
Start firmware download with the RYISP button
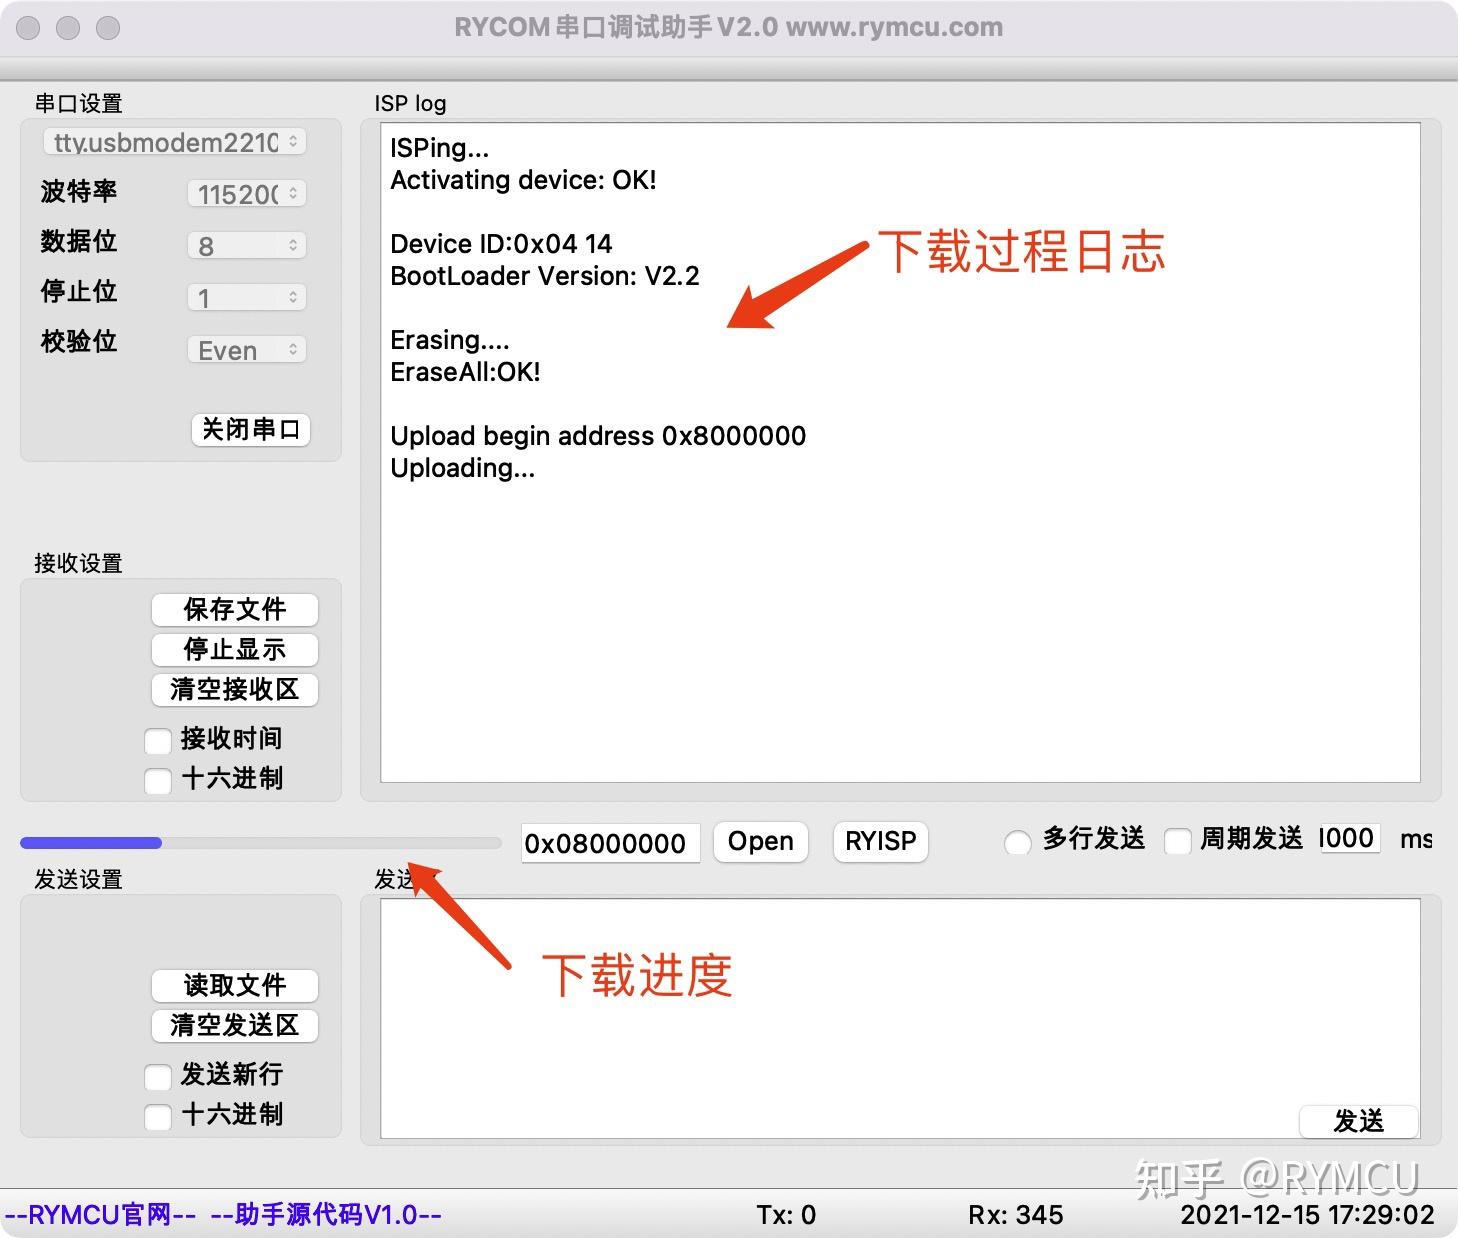879,841
